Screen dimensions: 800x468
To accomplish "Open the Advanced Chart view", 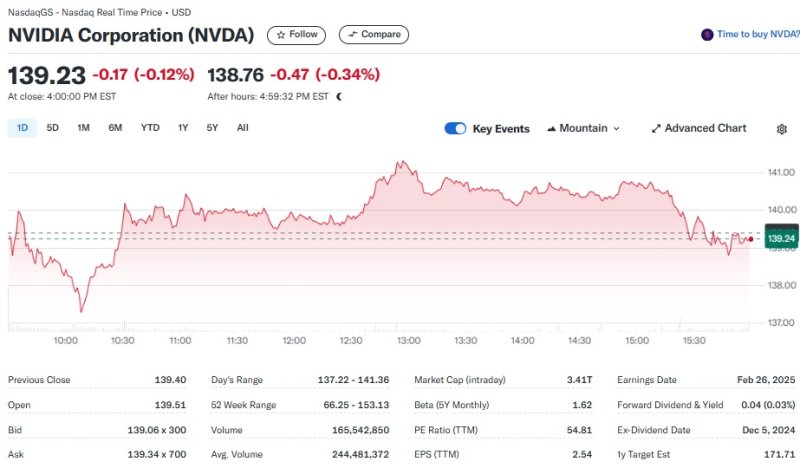I will pos(698,129).
